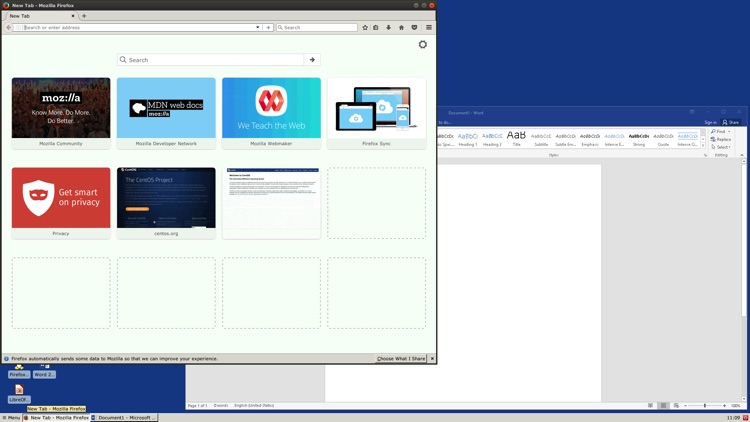750x422 pixels.
Task: Open Mozilla Developer Network tile
Action: [166, 113]
